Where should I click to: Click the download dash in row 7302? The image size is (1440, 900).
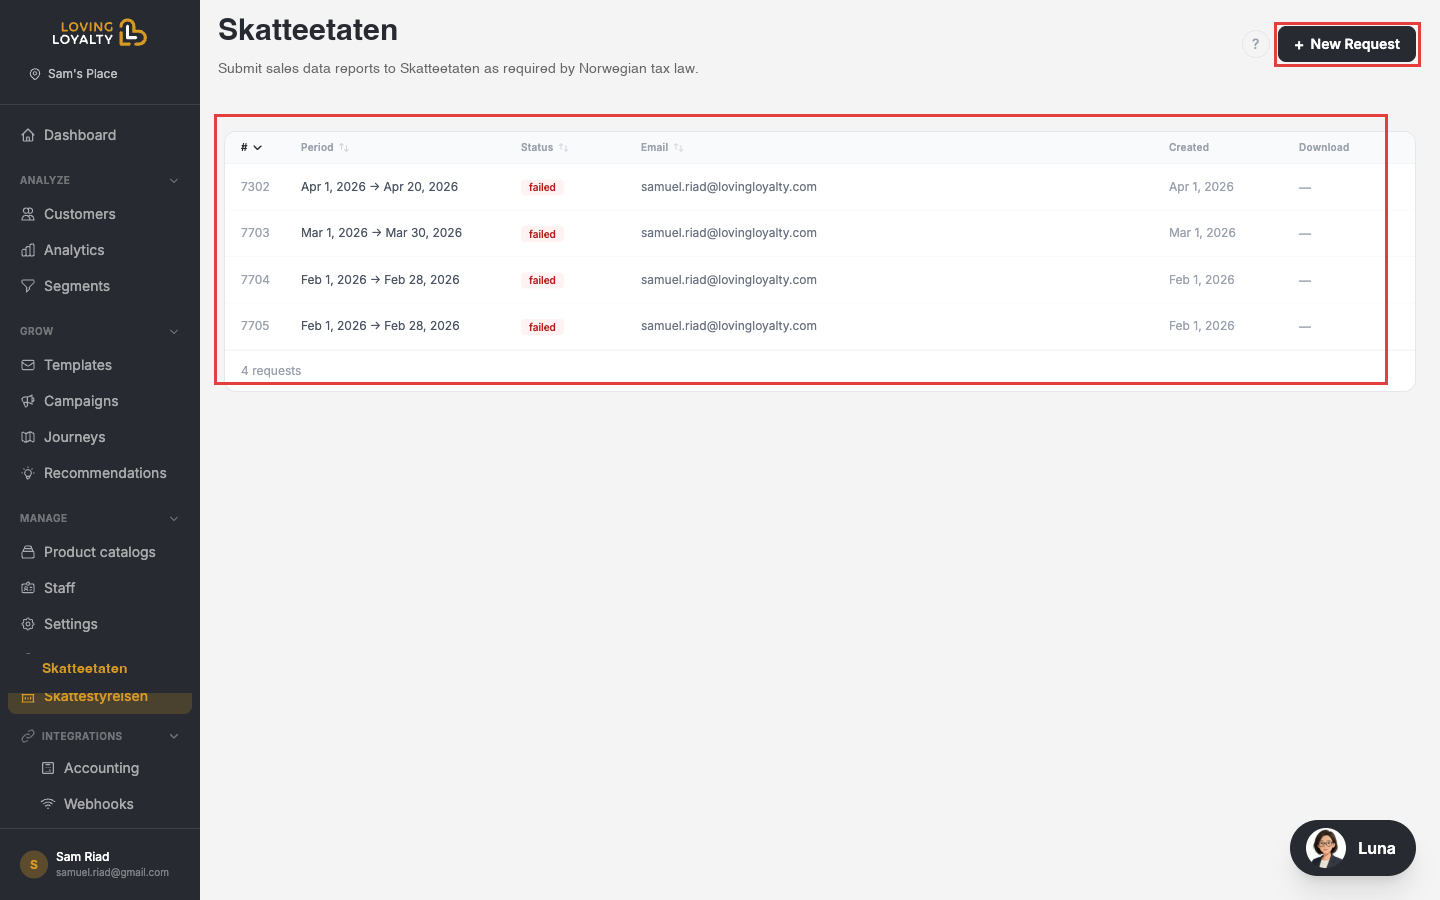[x=1305, y=188]
